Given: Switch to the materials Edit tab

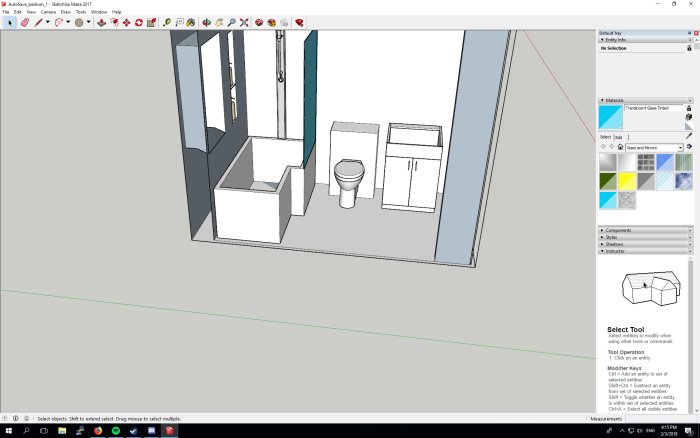Looking at the screenshot, I should coord(619,137).
